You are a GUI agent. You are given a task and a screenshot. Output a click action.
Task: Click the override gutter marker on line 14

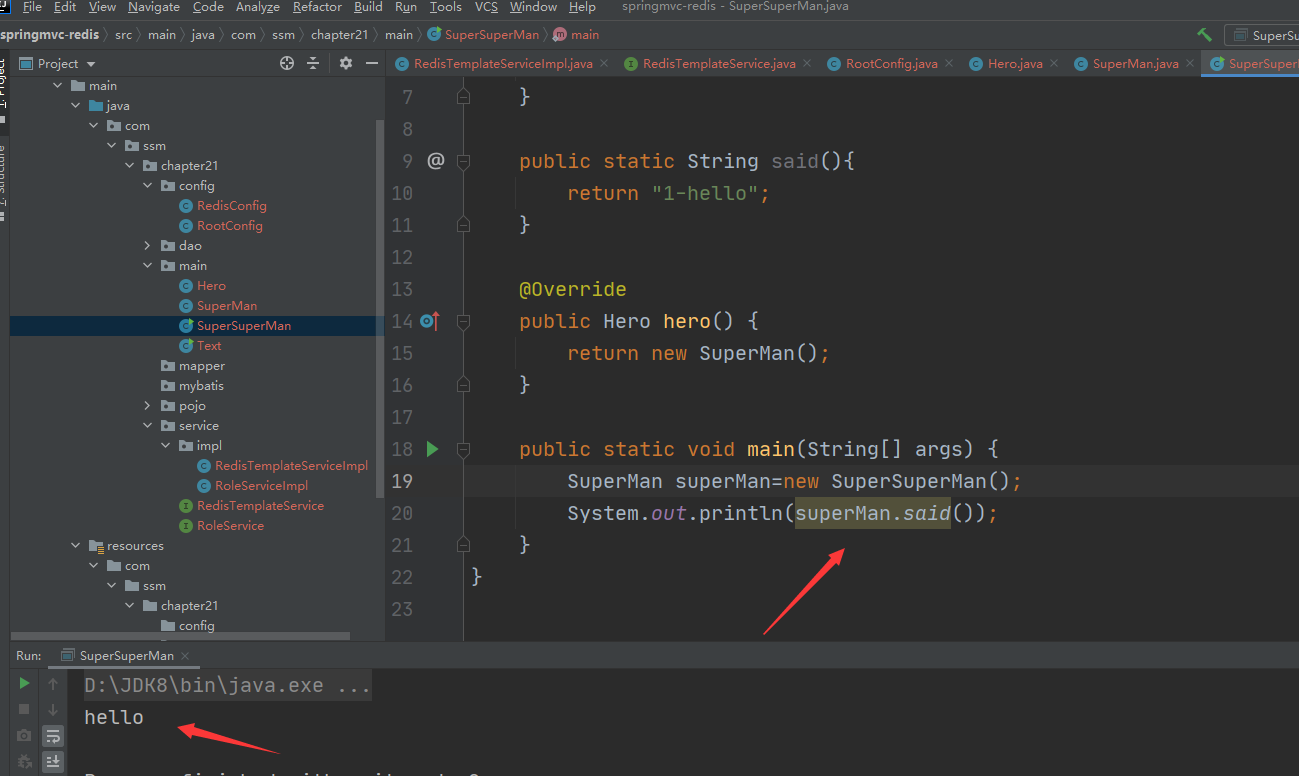tap(430, 321)
